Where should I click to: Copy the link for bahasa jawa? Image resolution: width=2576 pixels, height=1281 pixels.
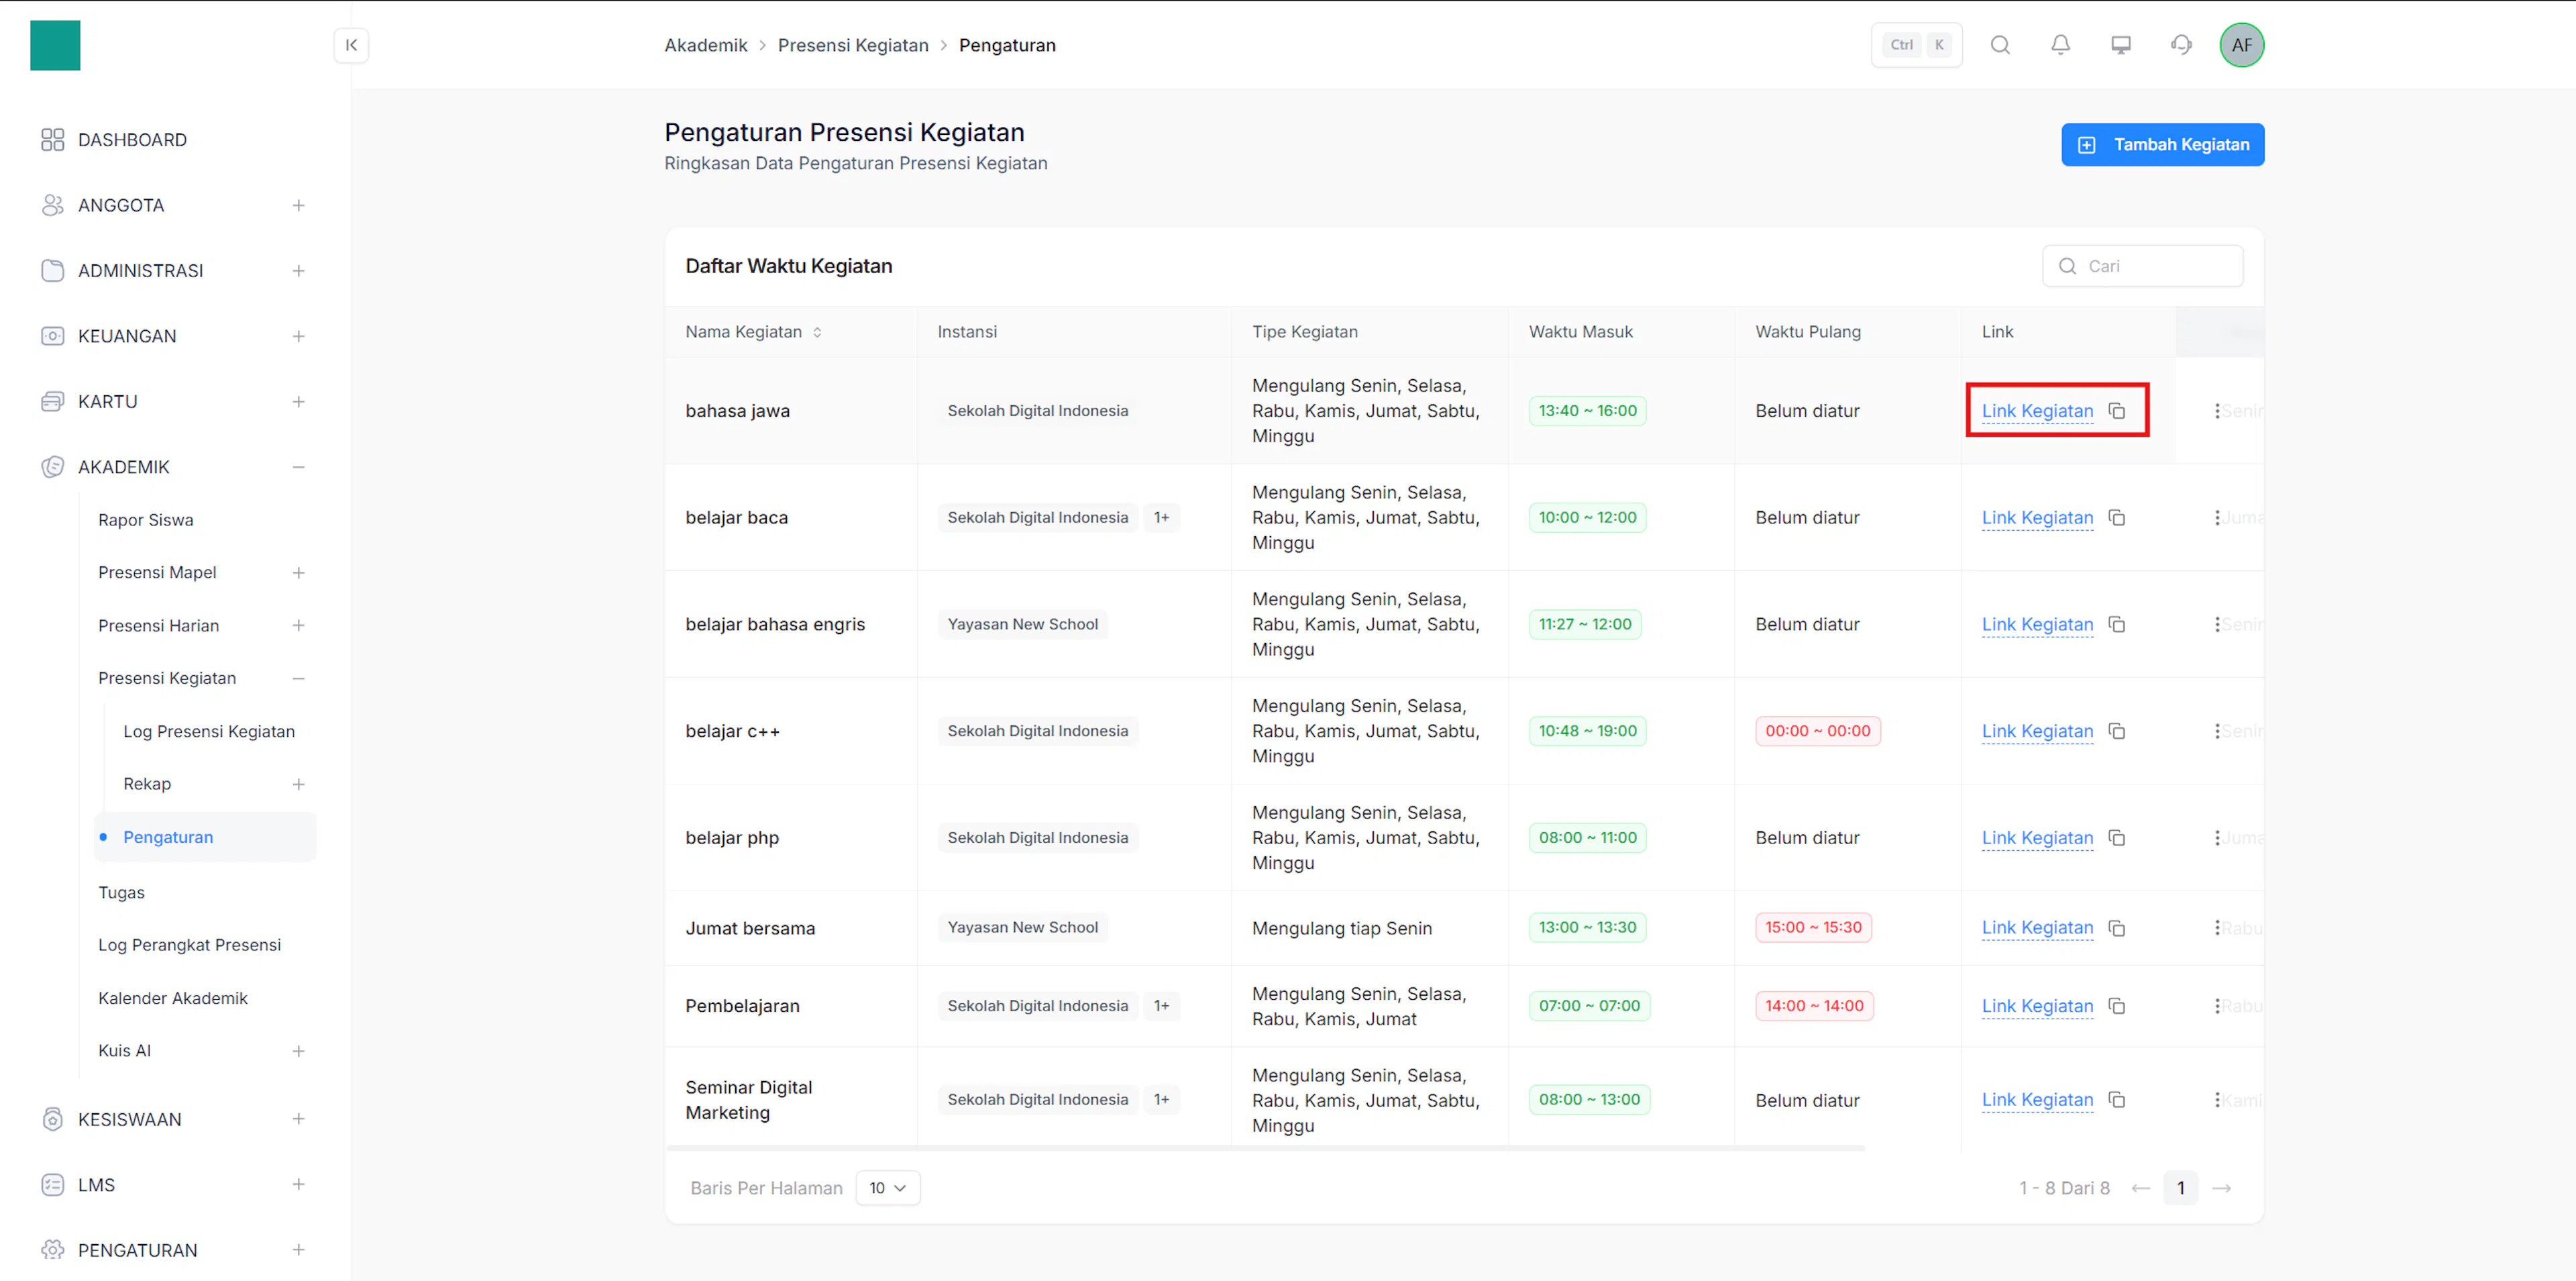pyautogui.click(x=2117, y=411)
